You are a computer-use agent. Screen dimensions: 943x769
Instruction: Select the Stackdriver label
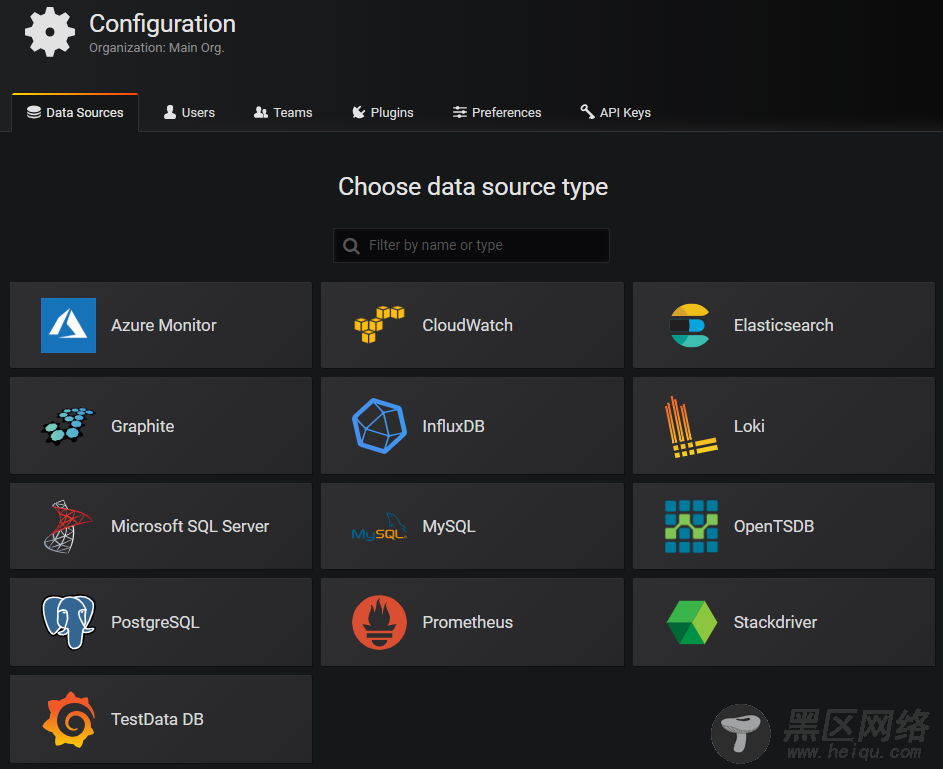point(775,622)
